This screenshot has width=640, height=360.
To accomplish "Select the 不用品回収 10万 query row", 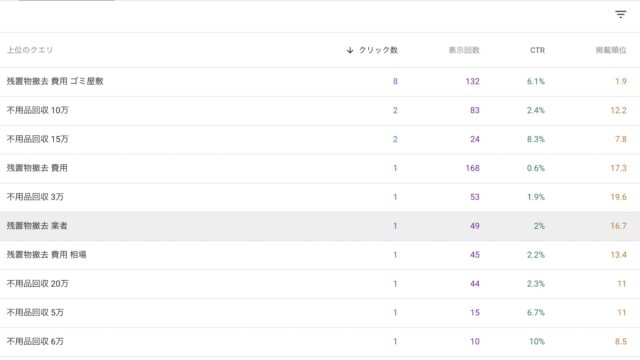I will point(320,111).
